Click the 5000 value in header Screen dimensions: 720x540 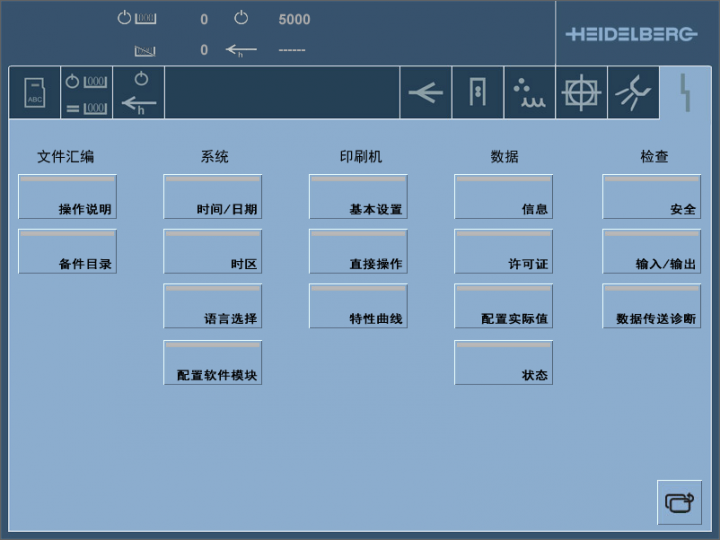(294, 19)
